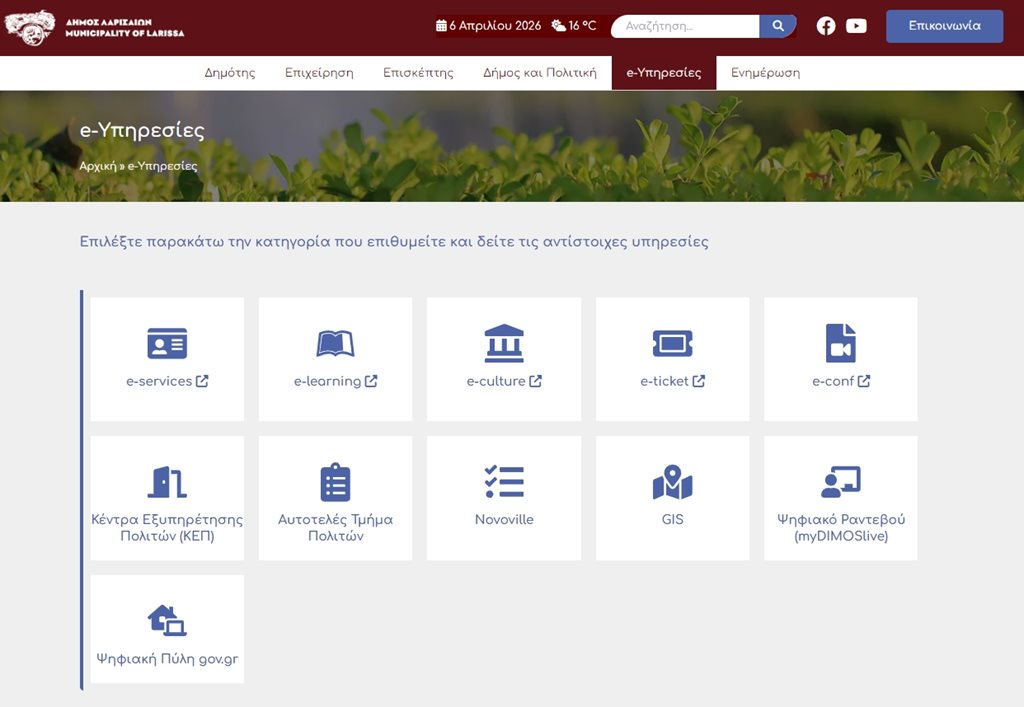The height and width of the screenshot is (707, 1024).
Task: Open the e-ticket ticket icon
Action: pos(672,343)
